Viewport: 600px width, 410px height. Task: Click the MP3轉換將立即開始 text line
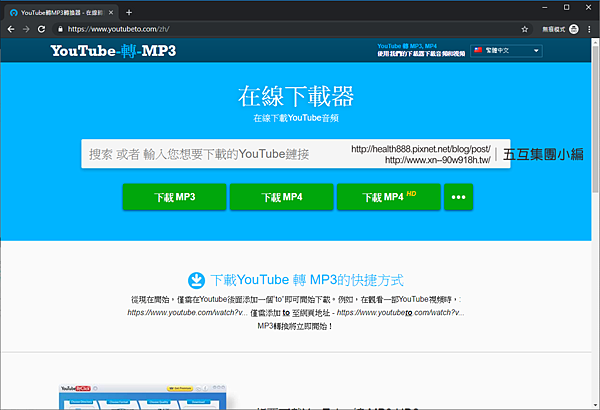click(x=295, y=326)
